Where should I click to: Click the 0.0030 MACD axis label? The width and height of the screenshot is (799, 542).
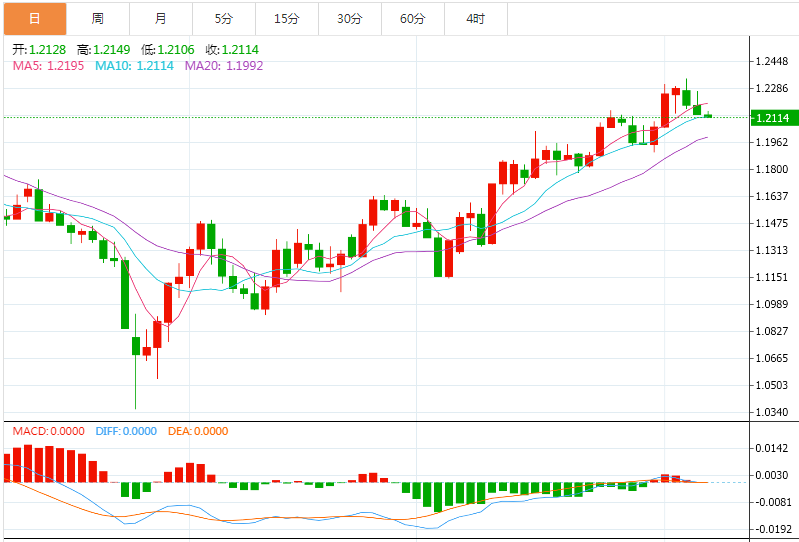coord(773,475)
